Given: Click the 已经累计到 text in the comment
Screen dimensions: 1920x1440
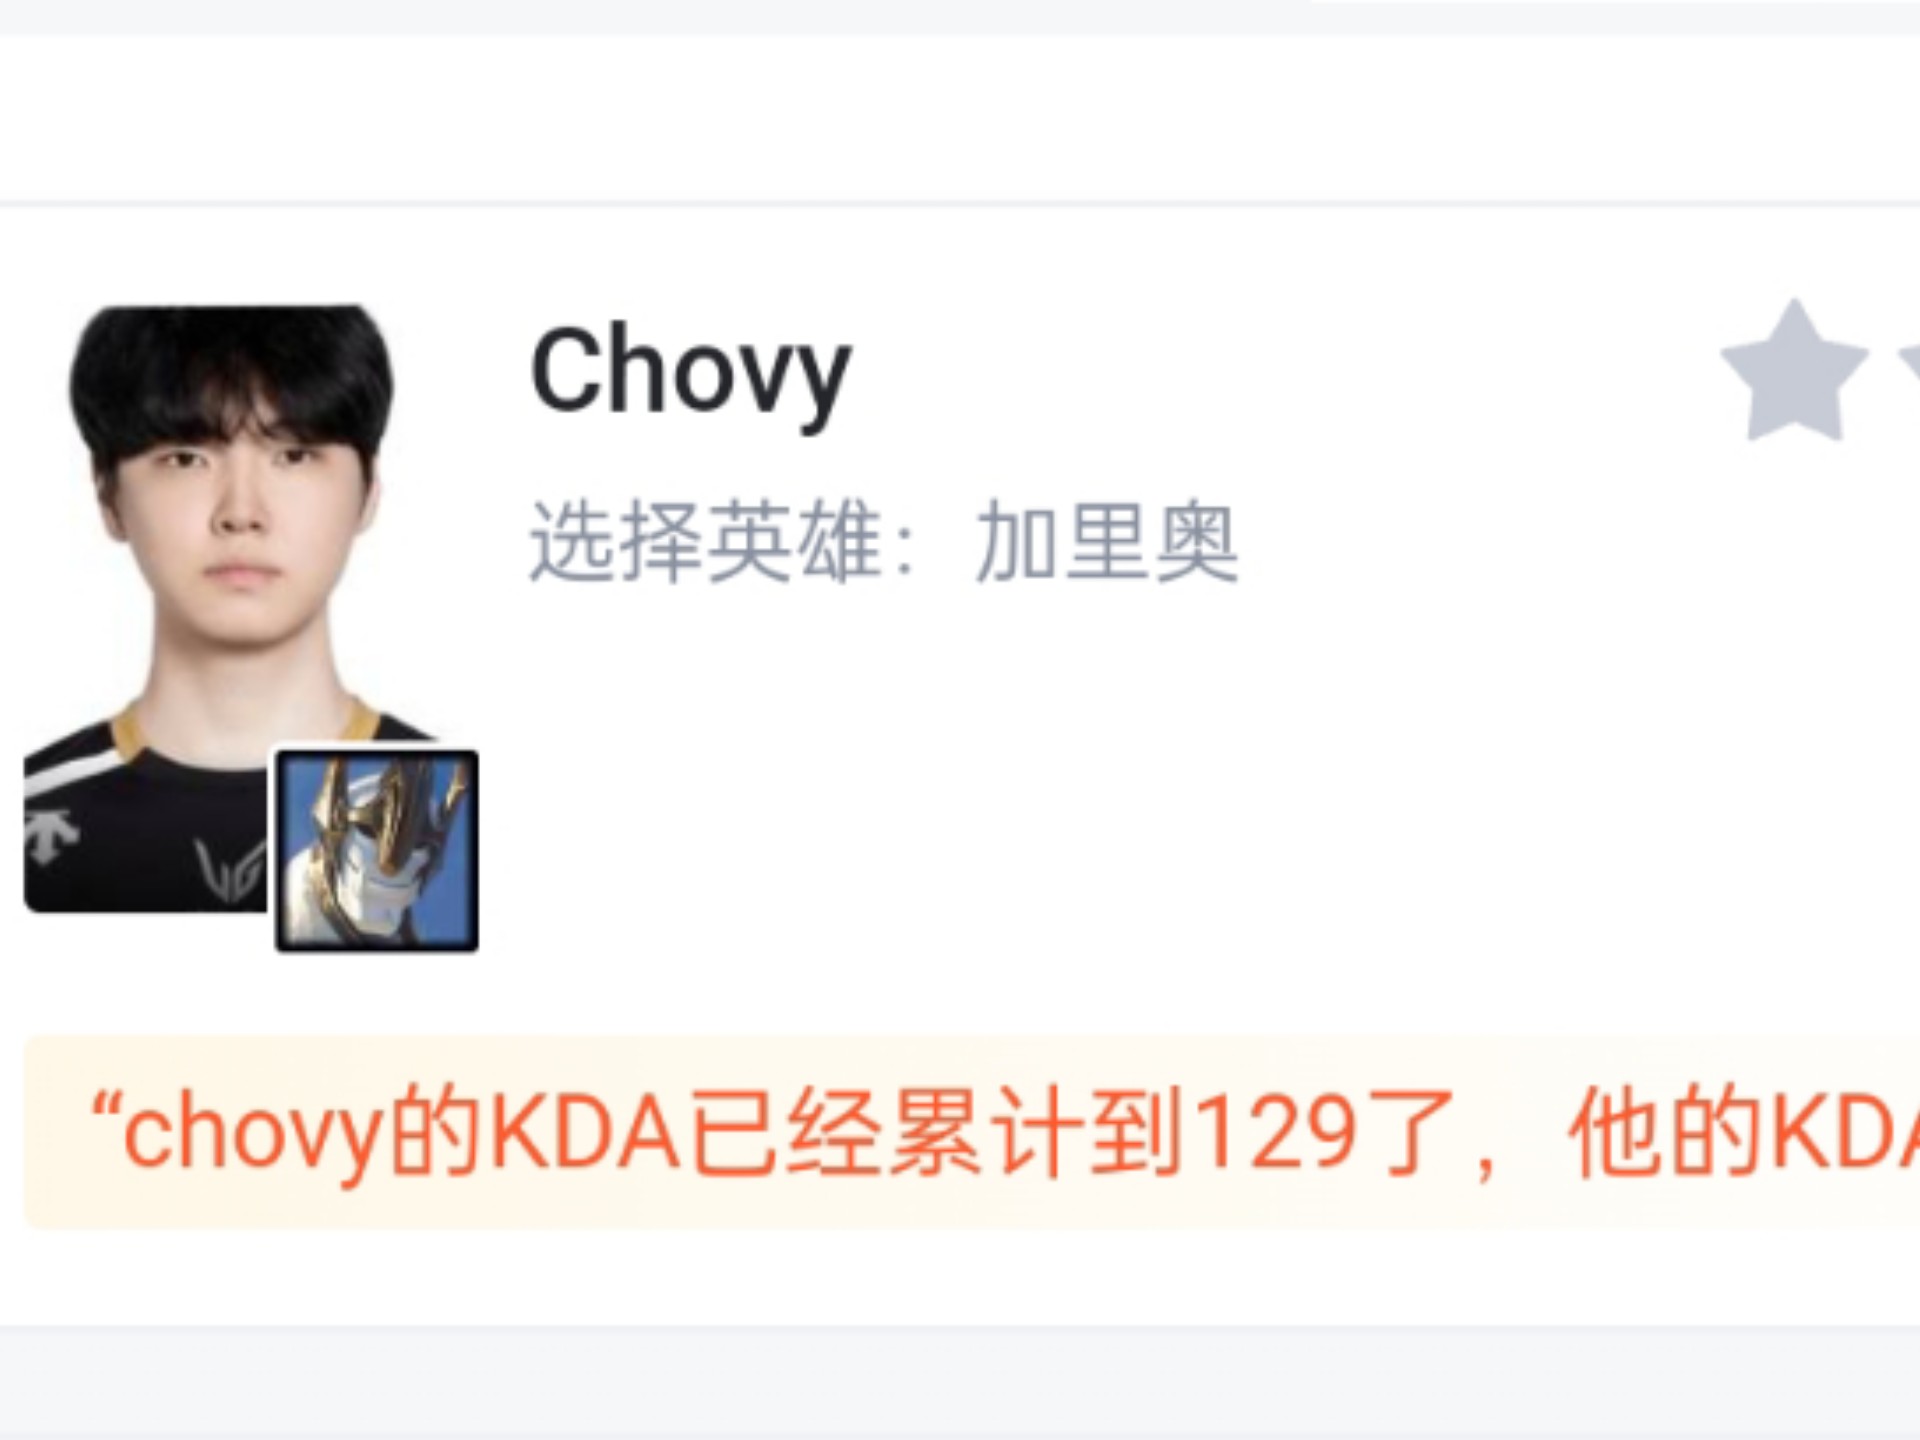Looking at the screenshot, I should pos(935,1132).
